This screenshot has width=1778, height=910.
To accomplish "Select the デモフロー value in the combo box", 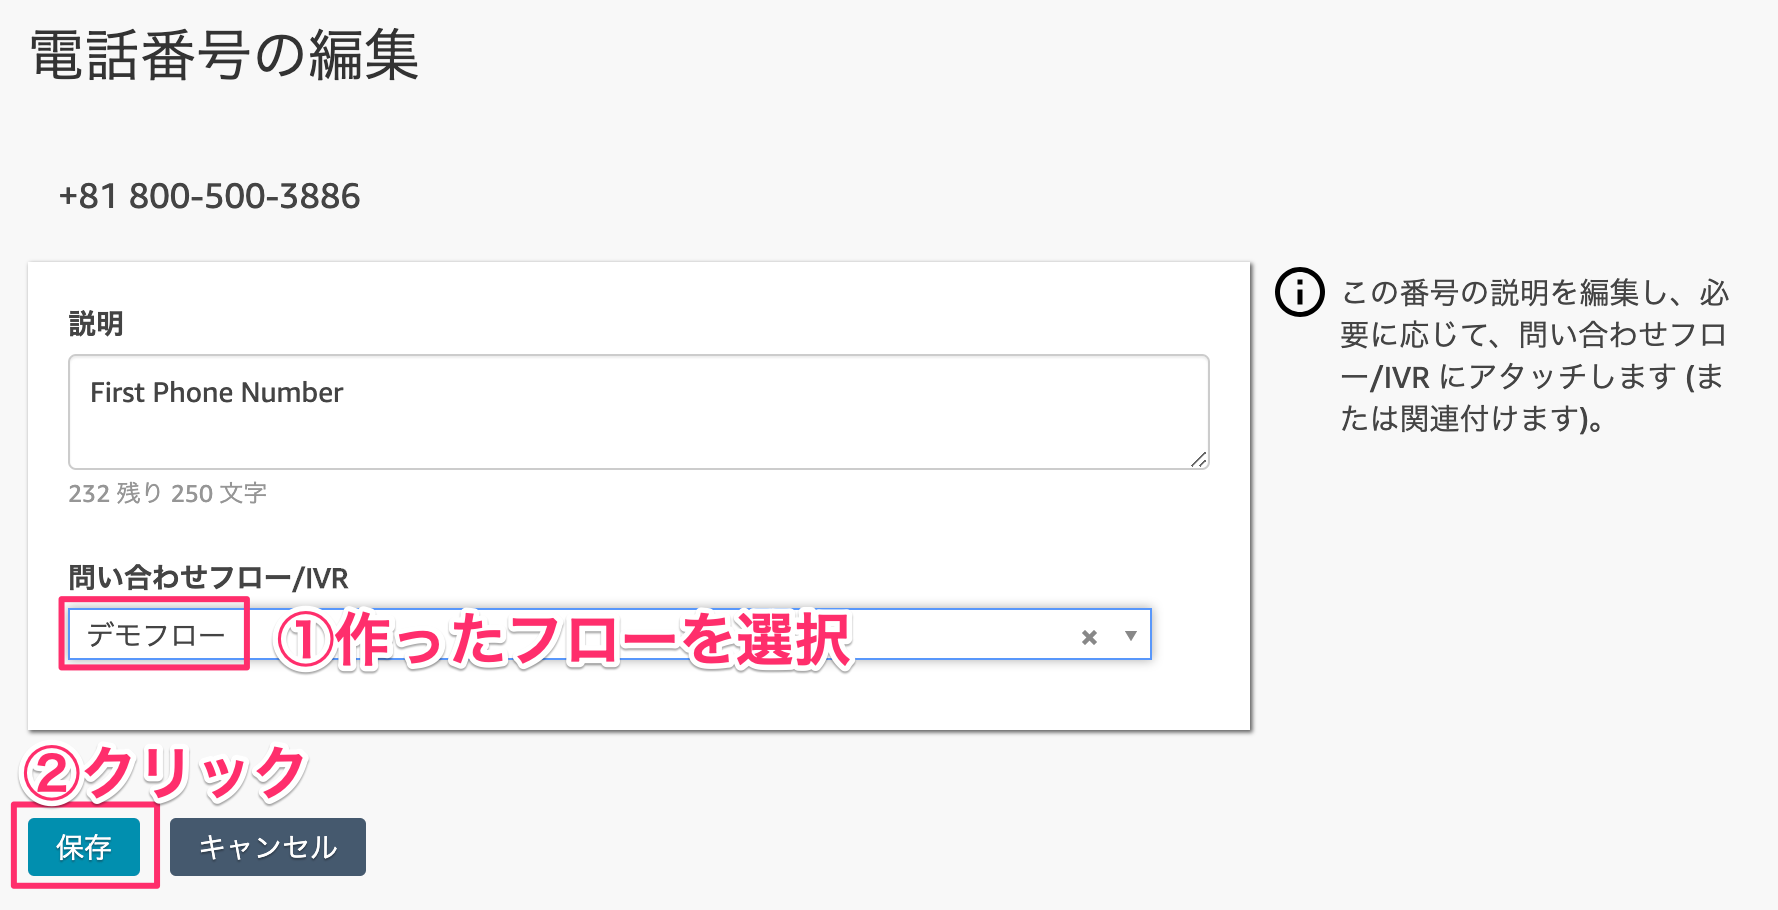I will (x=156, y=635).
